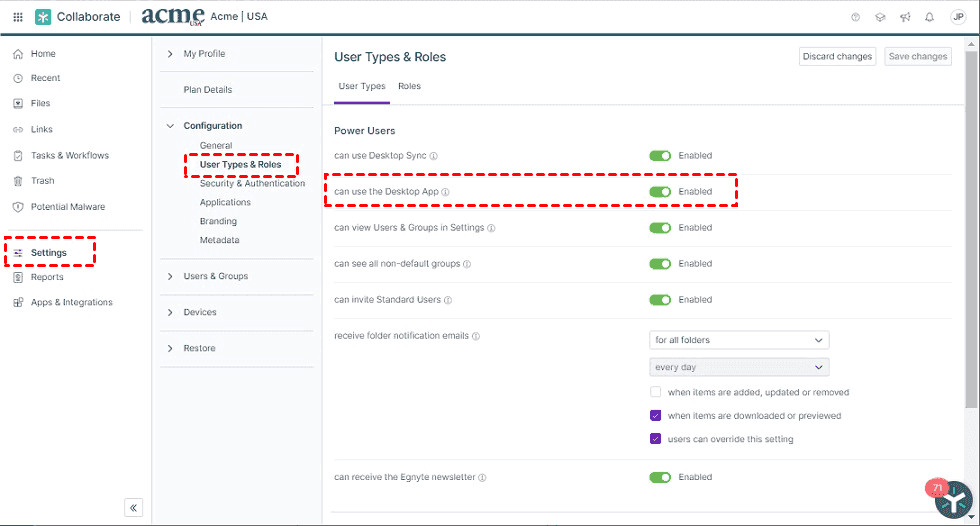Image resolution: width=980 pixels, height=526 pixels.
Task: Open the app grid launcher icon
Action: [17, 17]
